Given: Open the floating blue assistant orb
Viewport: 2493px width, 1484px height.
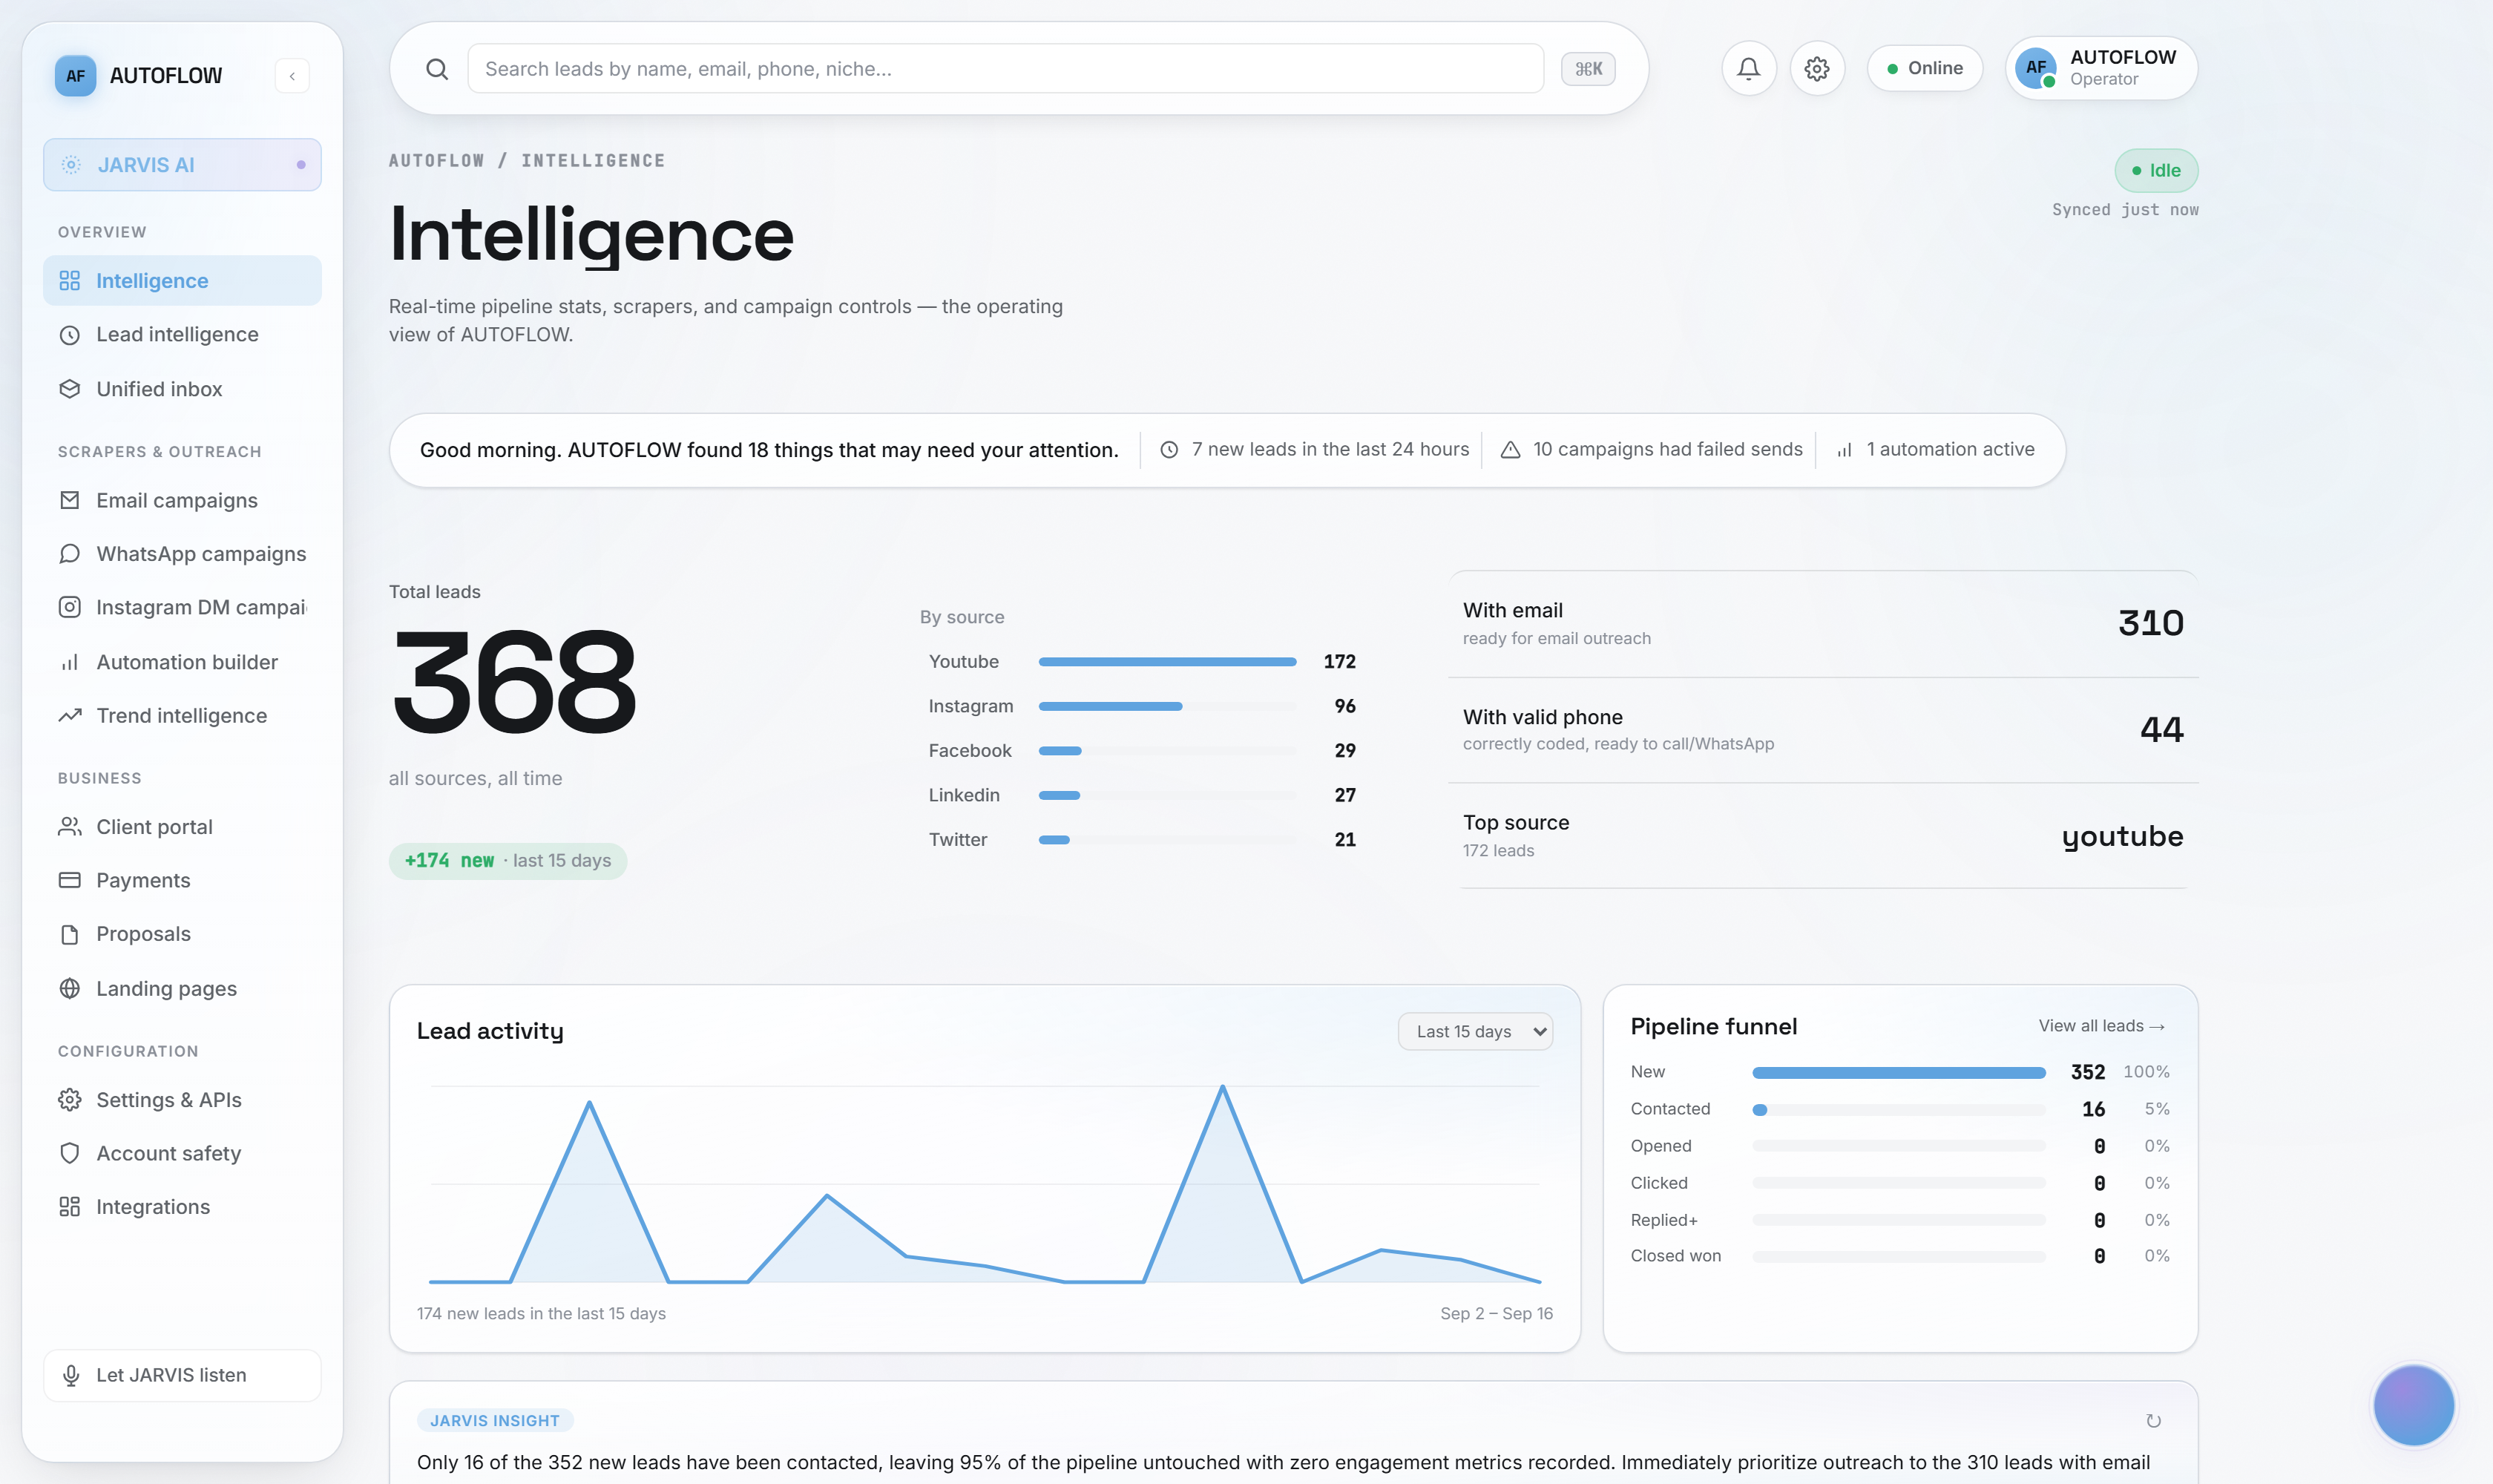Looking at the screenshot, I should (2414, 1405).
